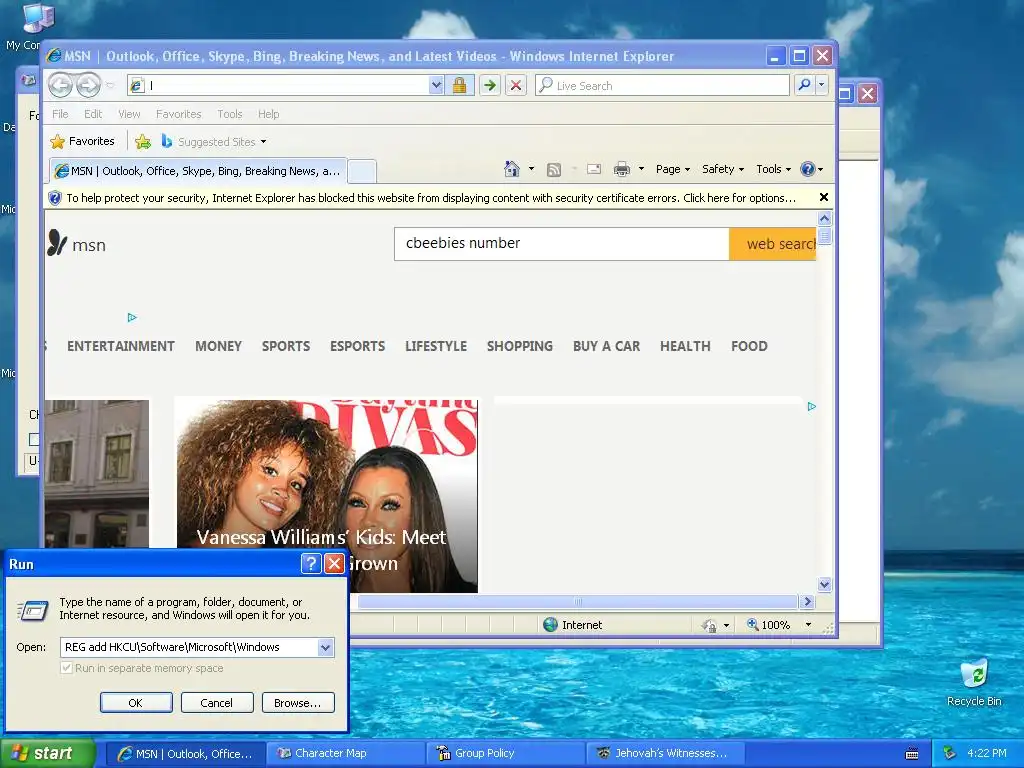Open the File menu

(60, 114)
